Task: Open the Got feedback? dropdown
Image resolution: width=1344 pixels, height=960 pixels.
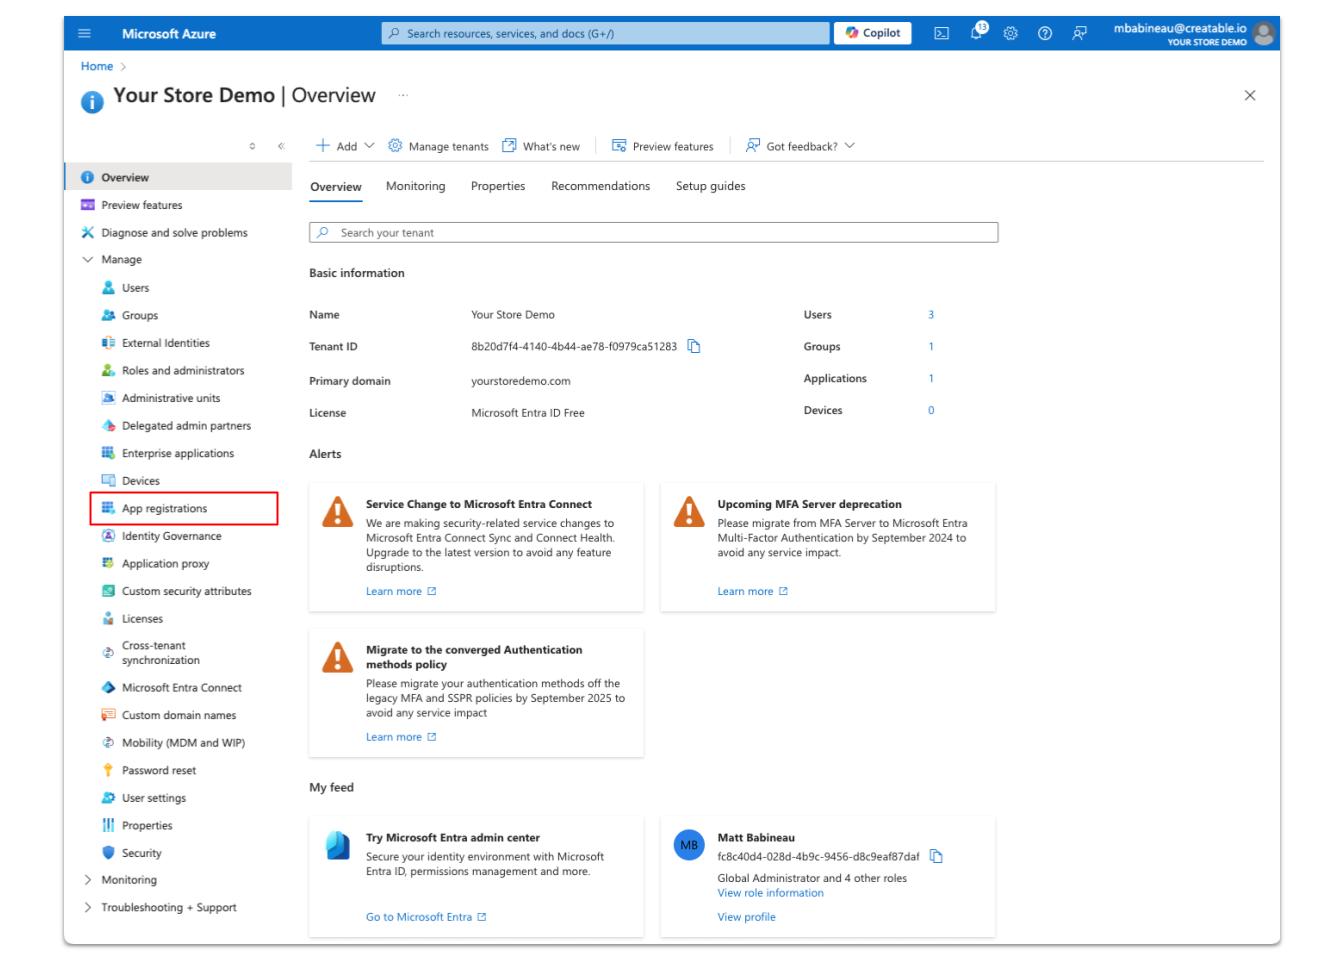Action: click(801, 146)
